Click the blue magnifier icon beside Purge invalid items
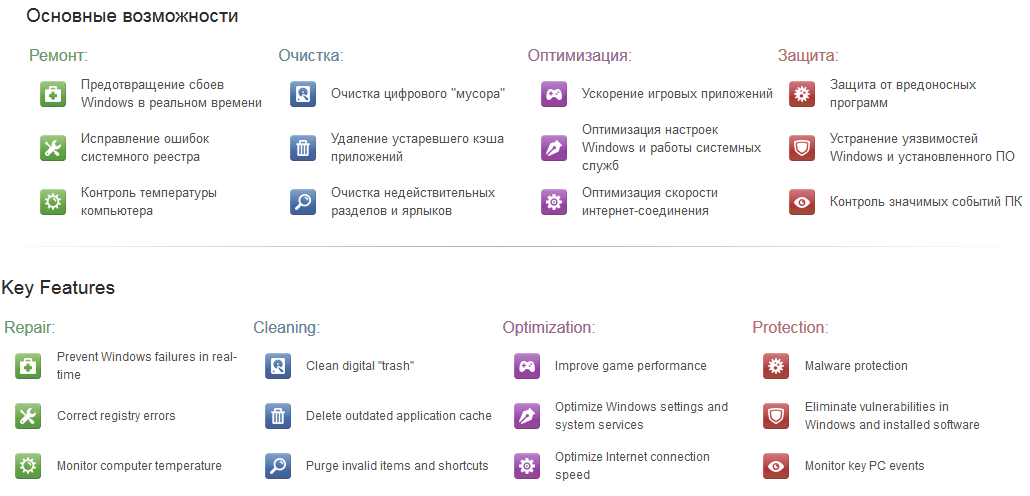 click(x=278, y=466)
